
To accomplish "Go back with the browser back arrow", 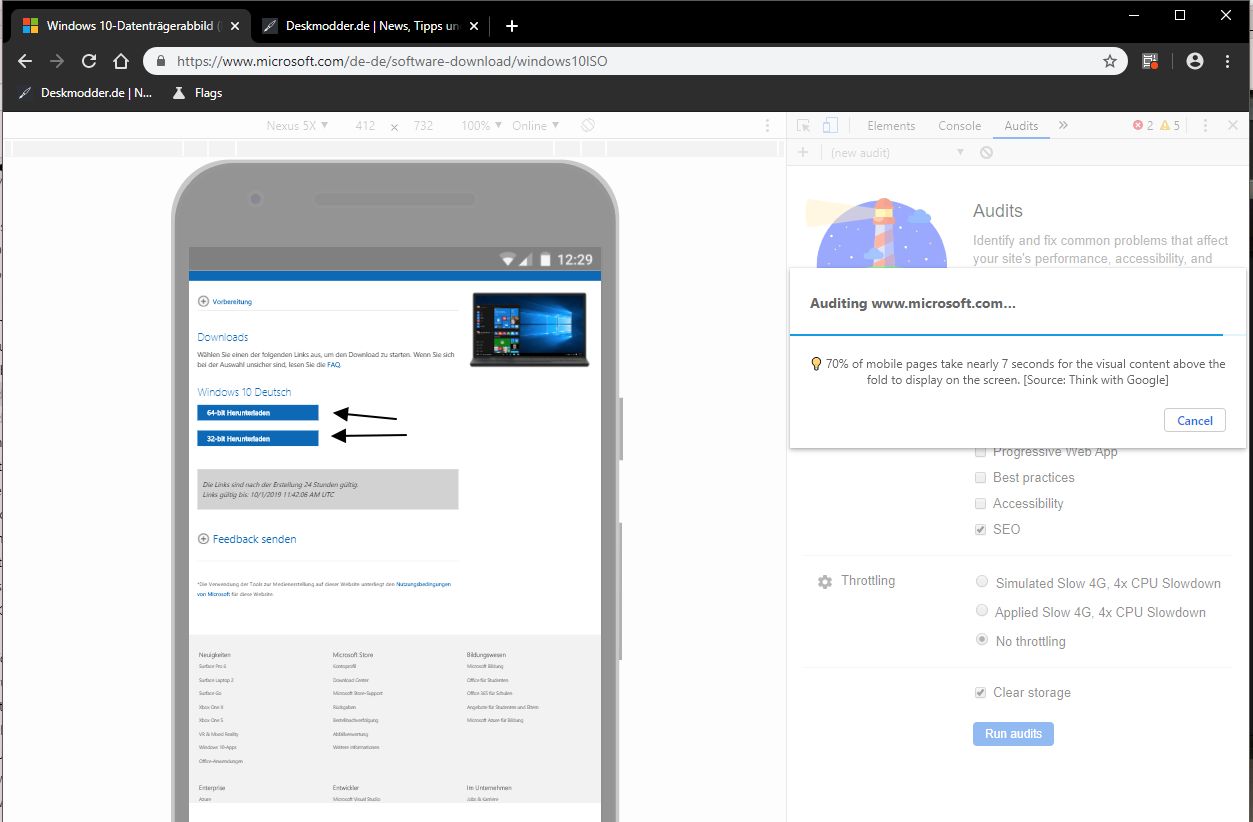I will coord(25,61).
